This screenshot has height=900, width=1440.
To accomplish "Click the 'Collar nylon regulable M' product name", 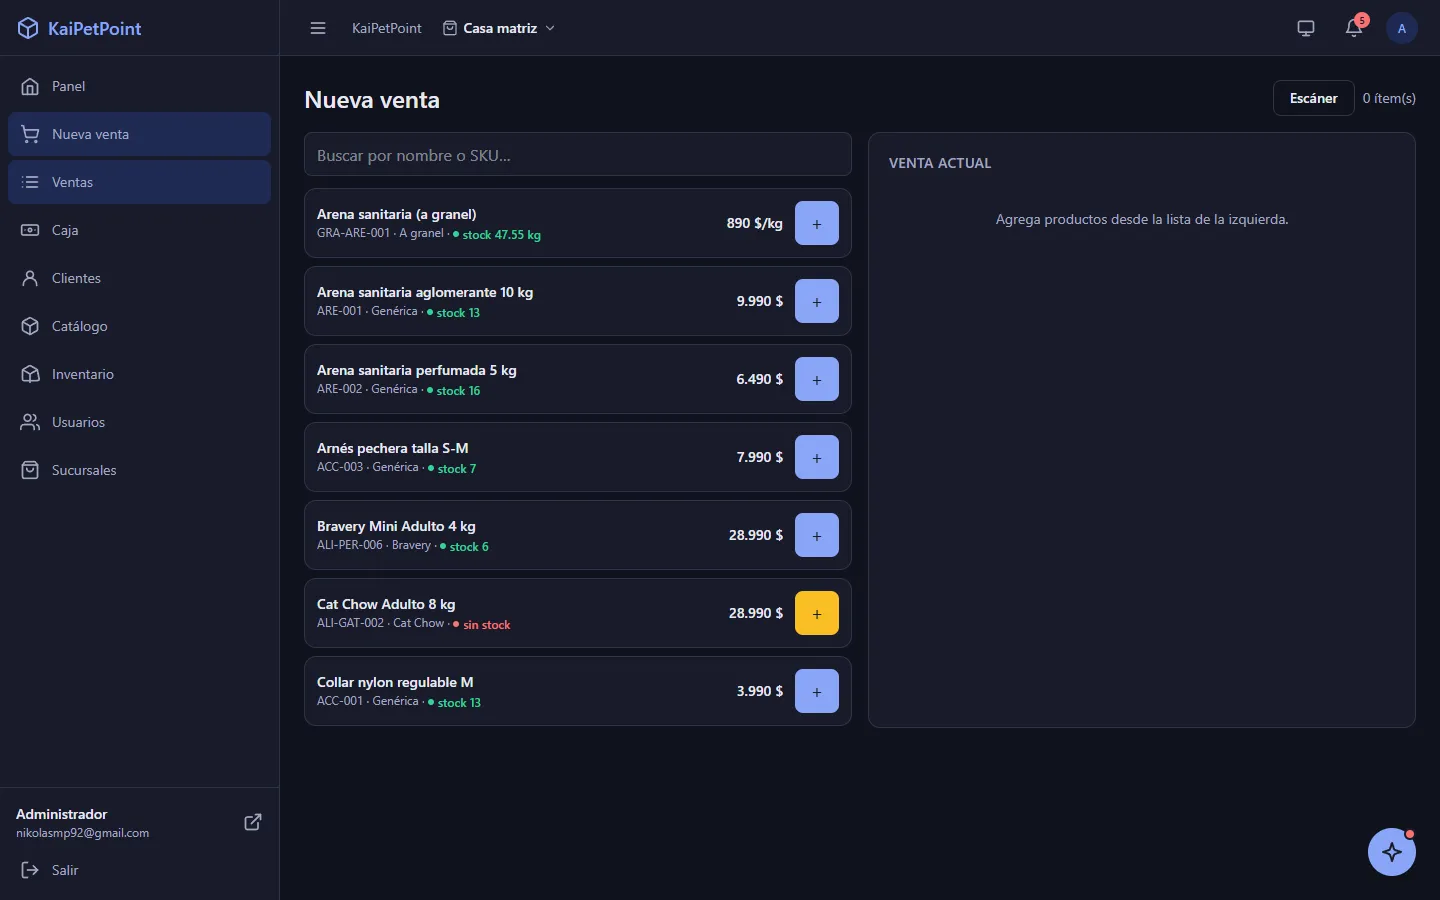I will [395, 682].
